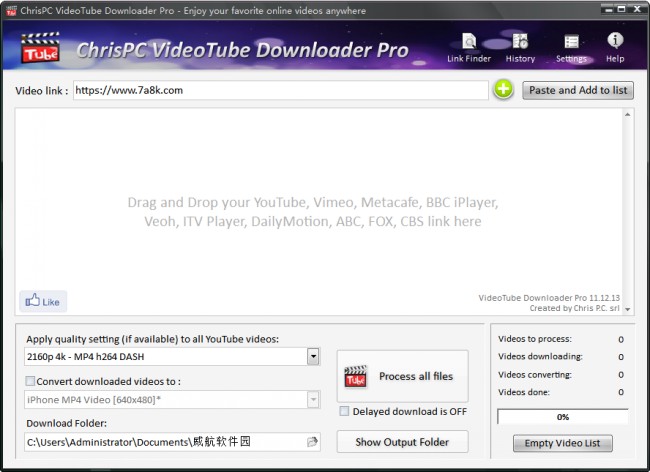Viewport: 650px width, 472px height.
Task: Open the download History
Action: coord(520,47)
